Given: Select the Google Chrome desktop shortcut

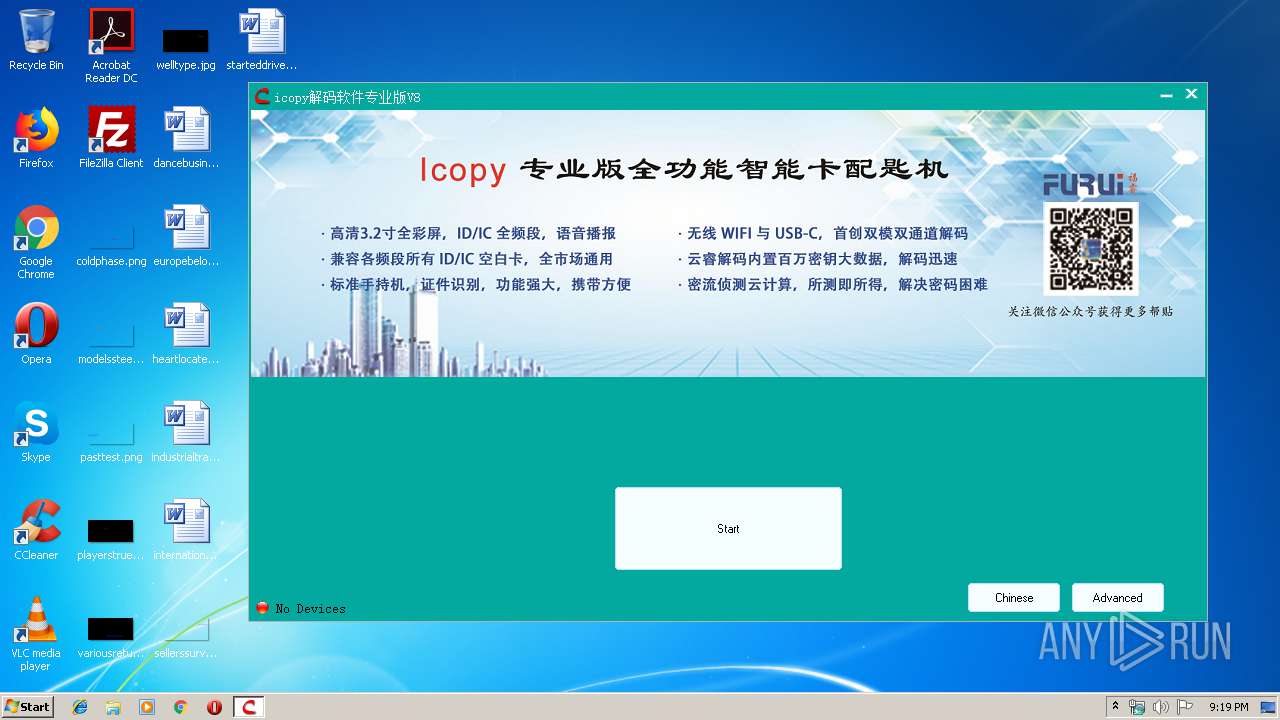Looking at the screenshot, I should point(36,242).
